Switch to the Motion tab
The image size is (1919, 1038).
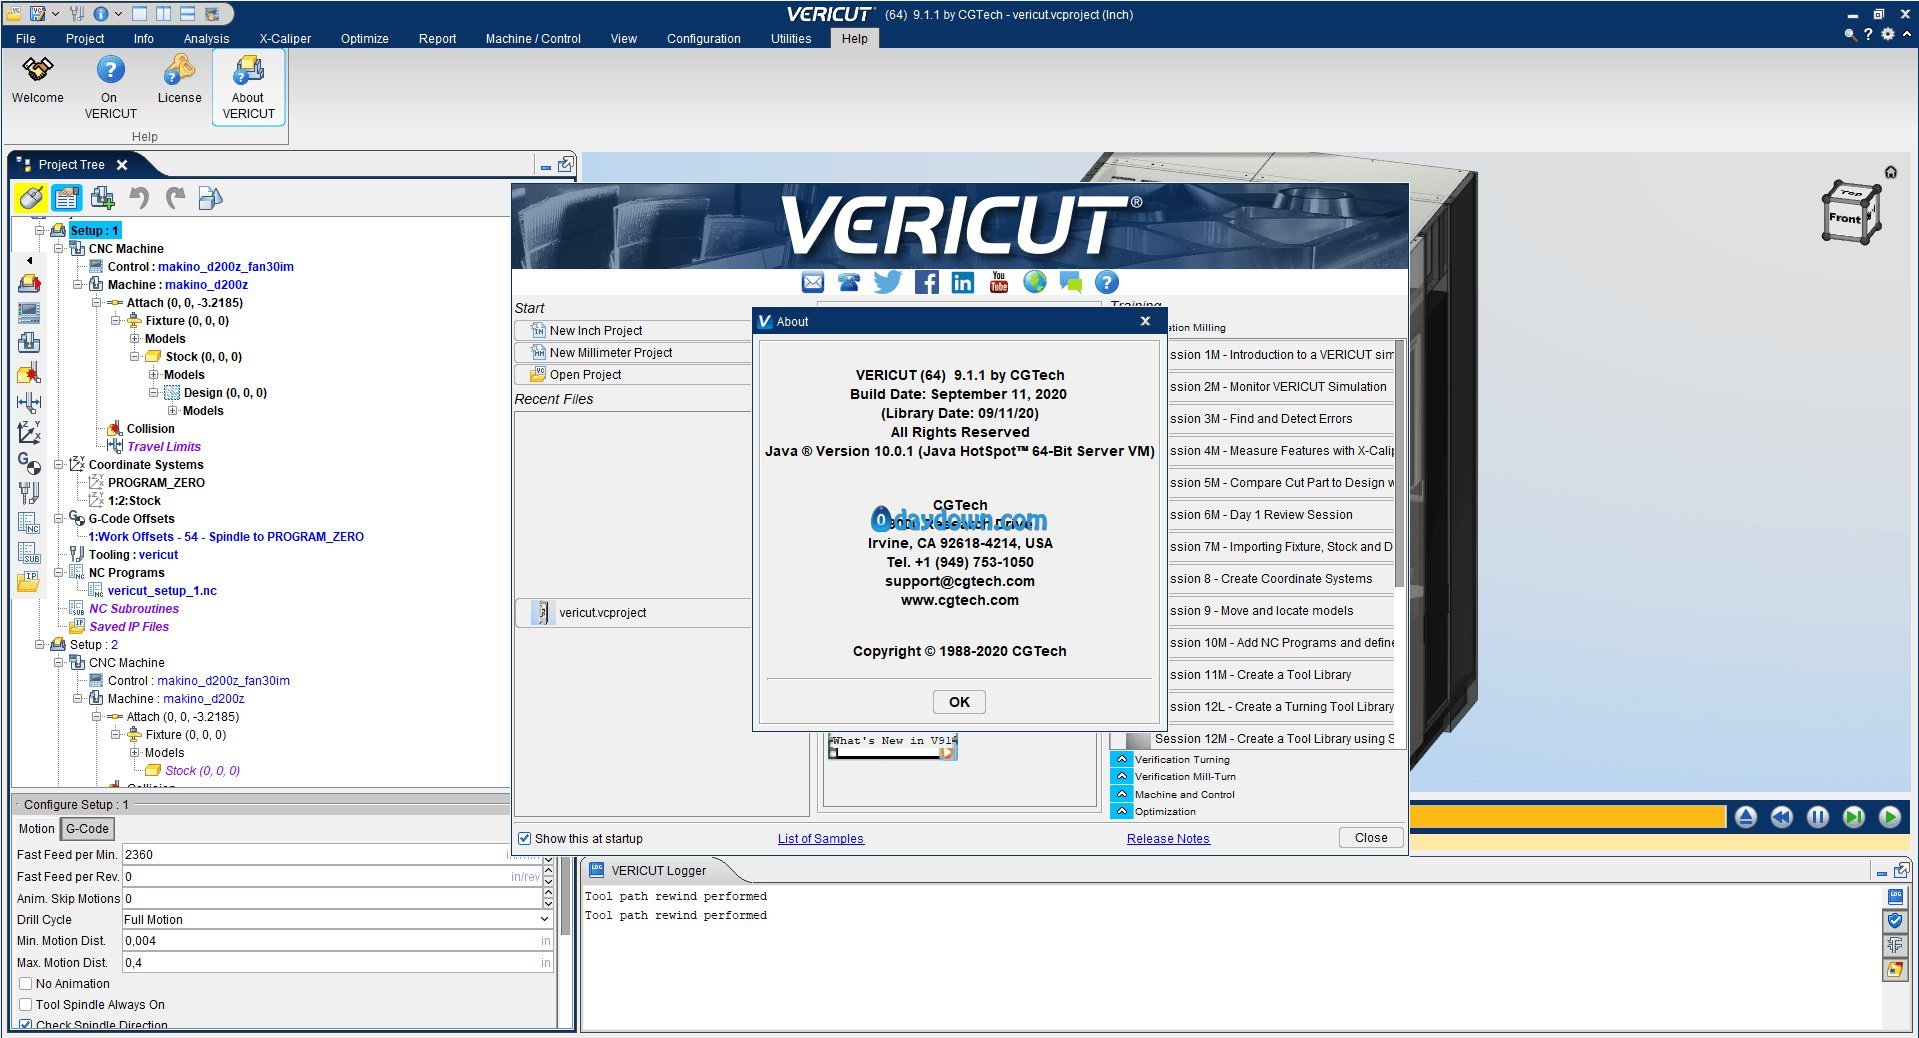(x=36, y=828)
